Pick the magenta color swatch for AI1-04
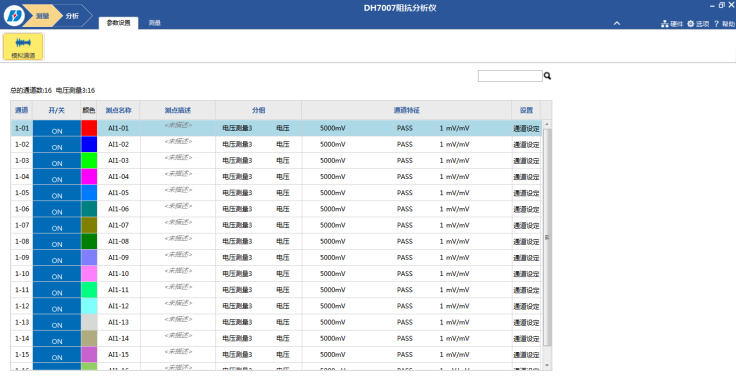This screenshot has height=392, width=736. (x=89, y=177)
